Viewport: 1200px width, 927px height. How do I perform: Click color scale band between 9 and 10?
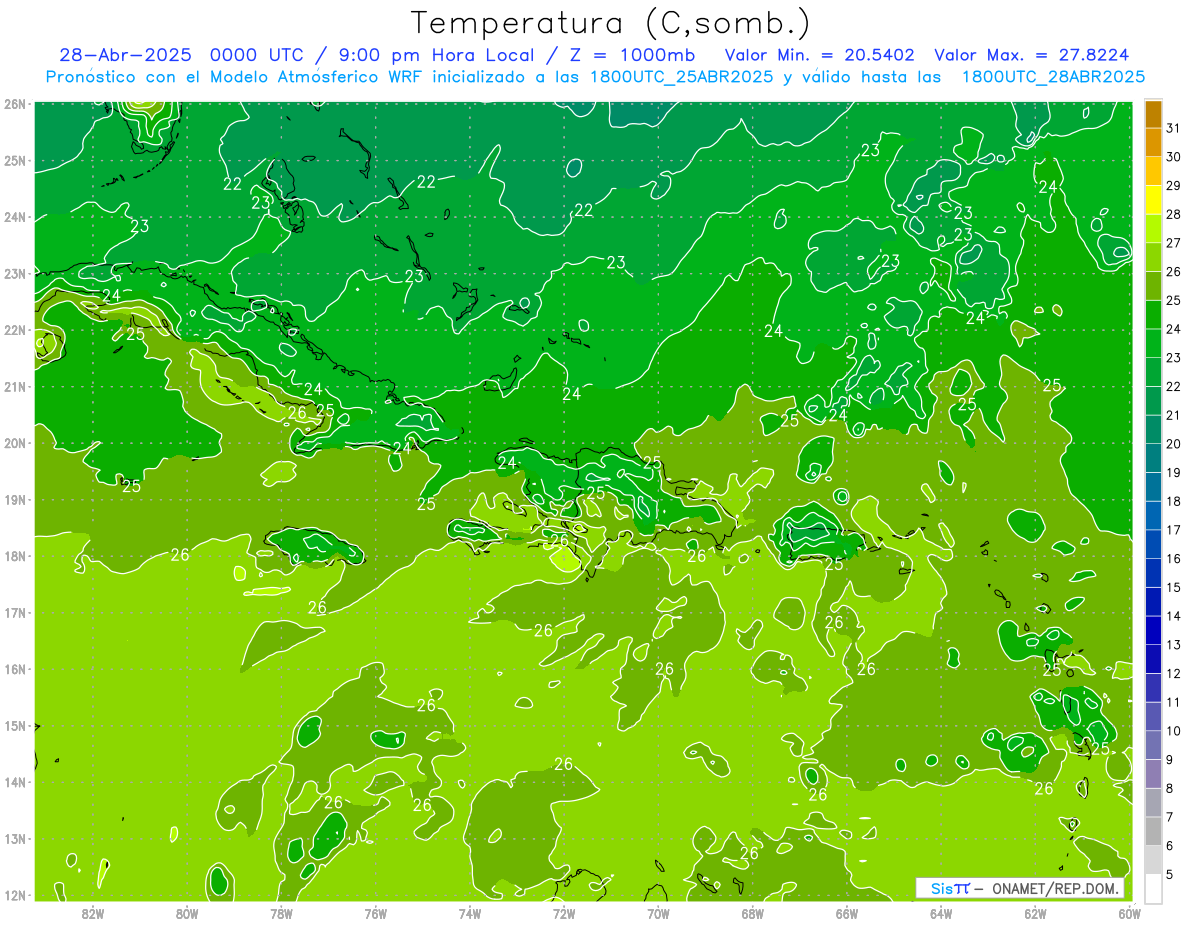pos(1153,745)
